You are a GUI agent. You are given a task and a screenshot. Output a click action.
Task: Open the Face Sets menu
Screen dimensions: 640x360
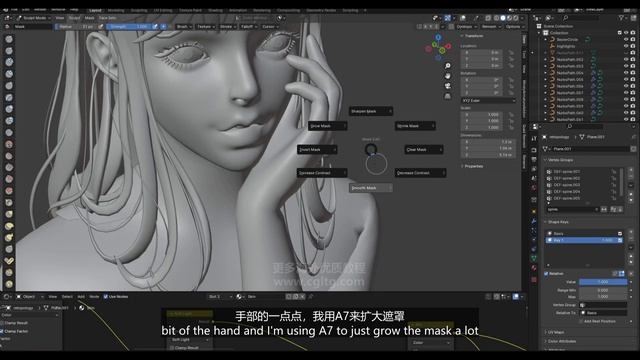pyautogui.click(x=107, y=18)
